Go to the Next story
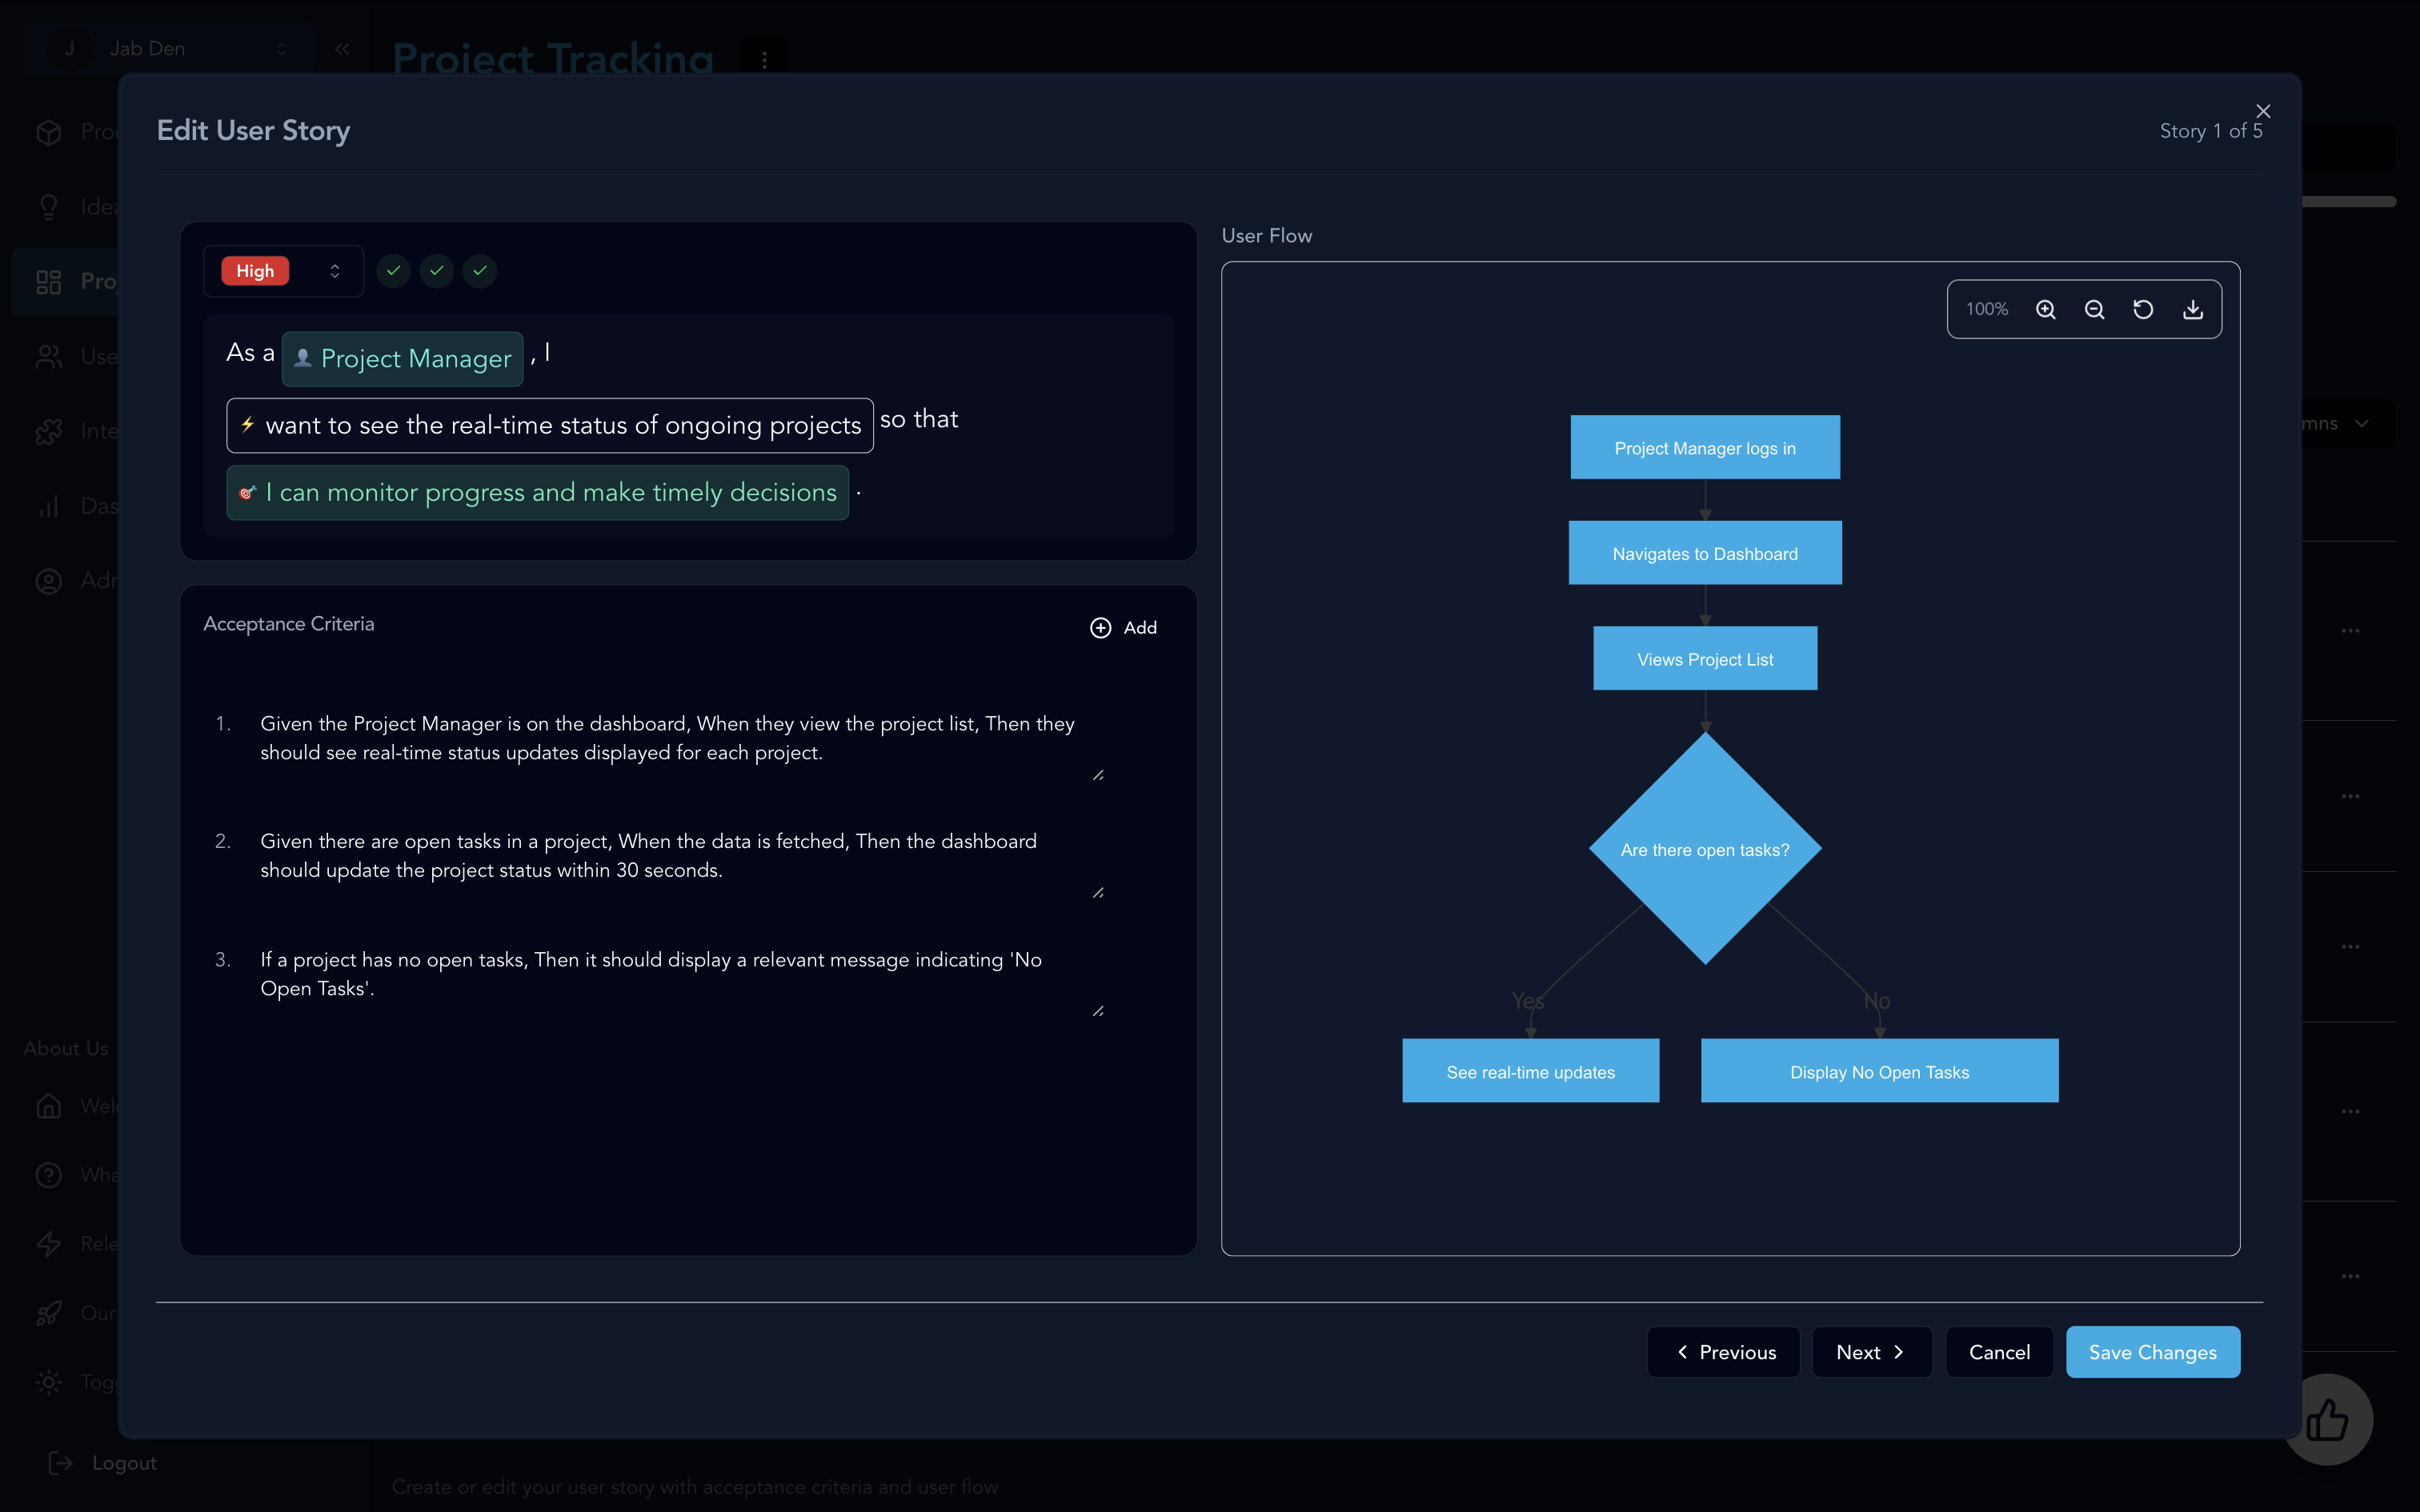 tap(1871, 1352)
